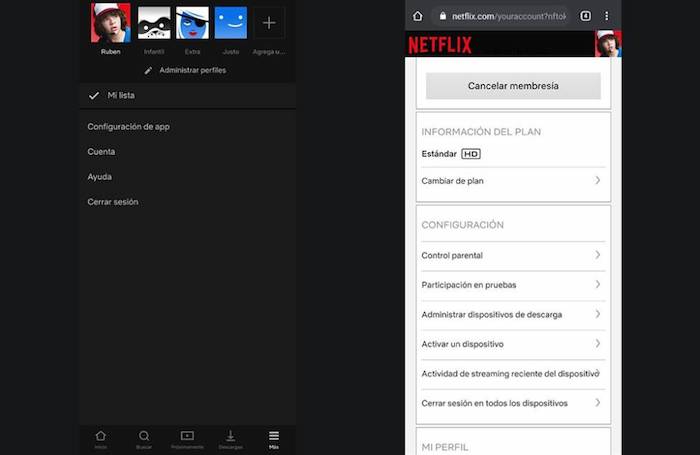This screenshot has height=455, width=700.
Task: Open the Descargas downloads icon
Action: [x=230, y=437]
